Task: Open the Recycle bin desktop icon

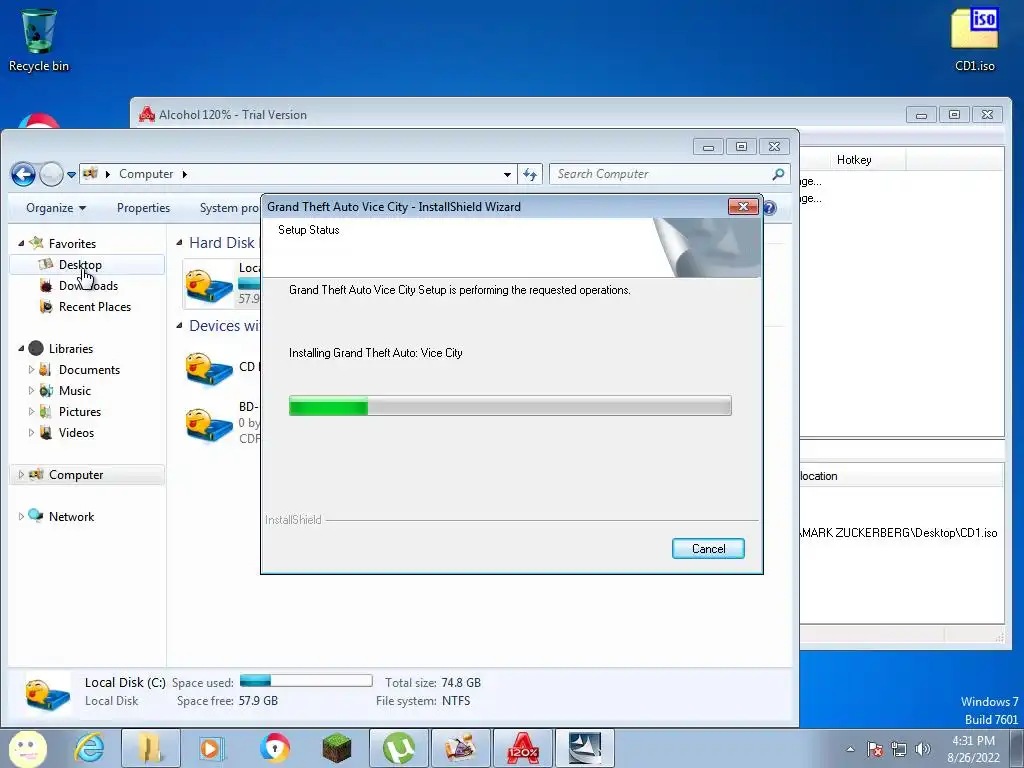Action: tap(39, 39)
